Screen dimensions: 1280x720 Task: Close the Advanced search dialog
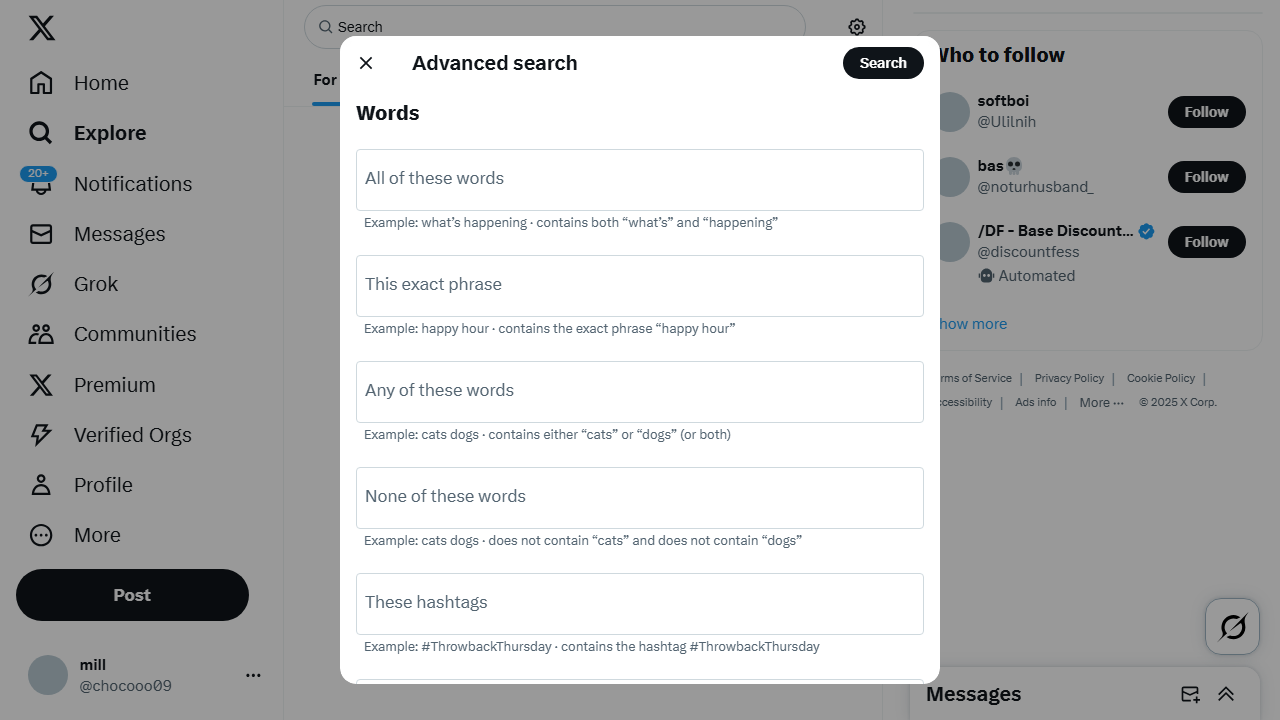(x=366, y=63)
